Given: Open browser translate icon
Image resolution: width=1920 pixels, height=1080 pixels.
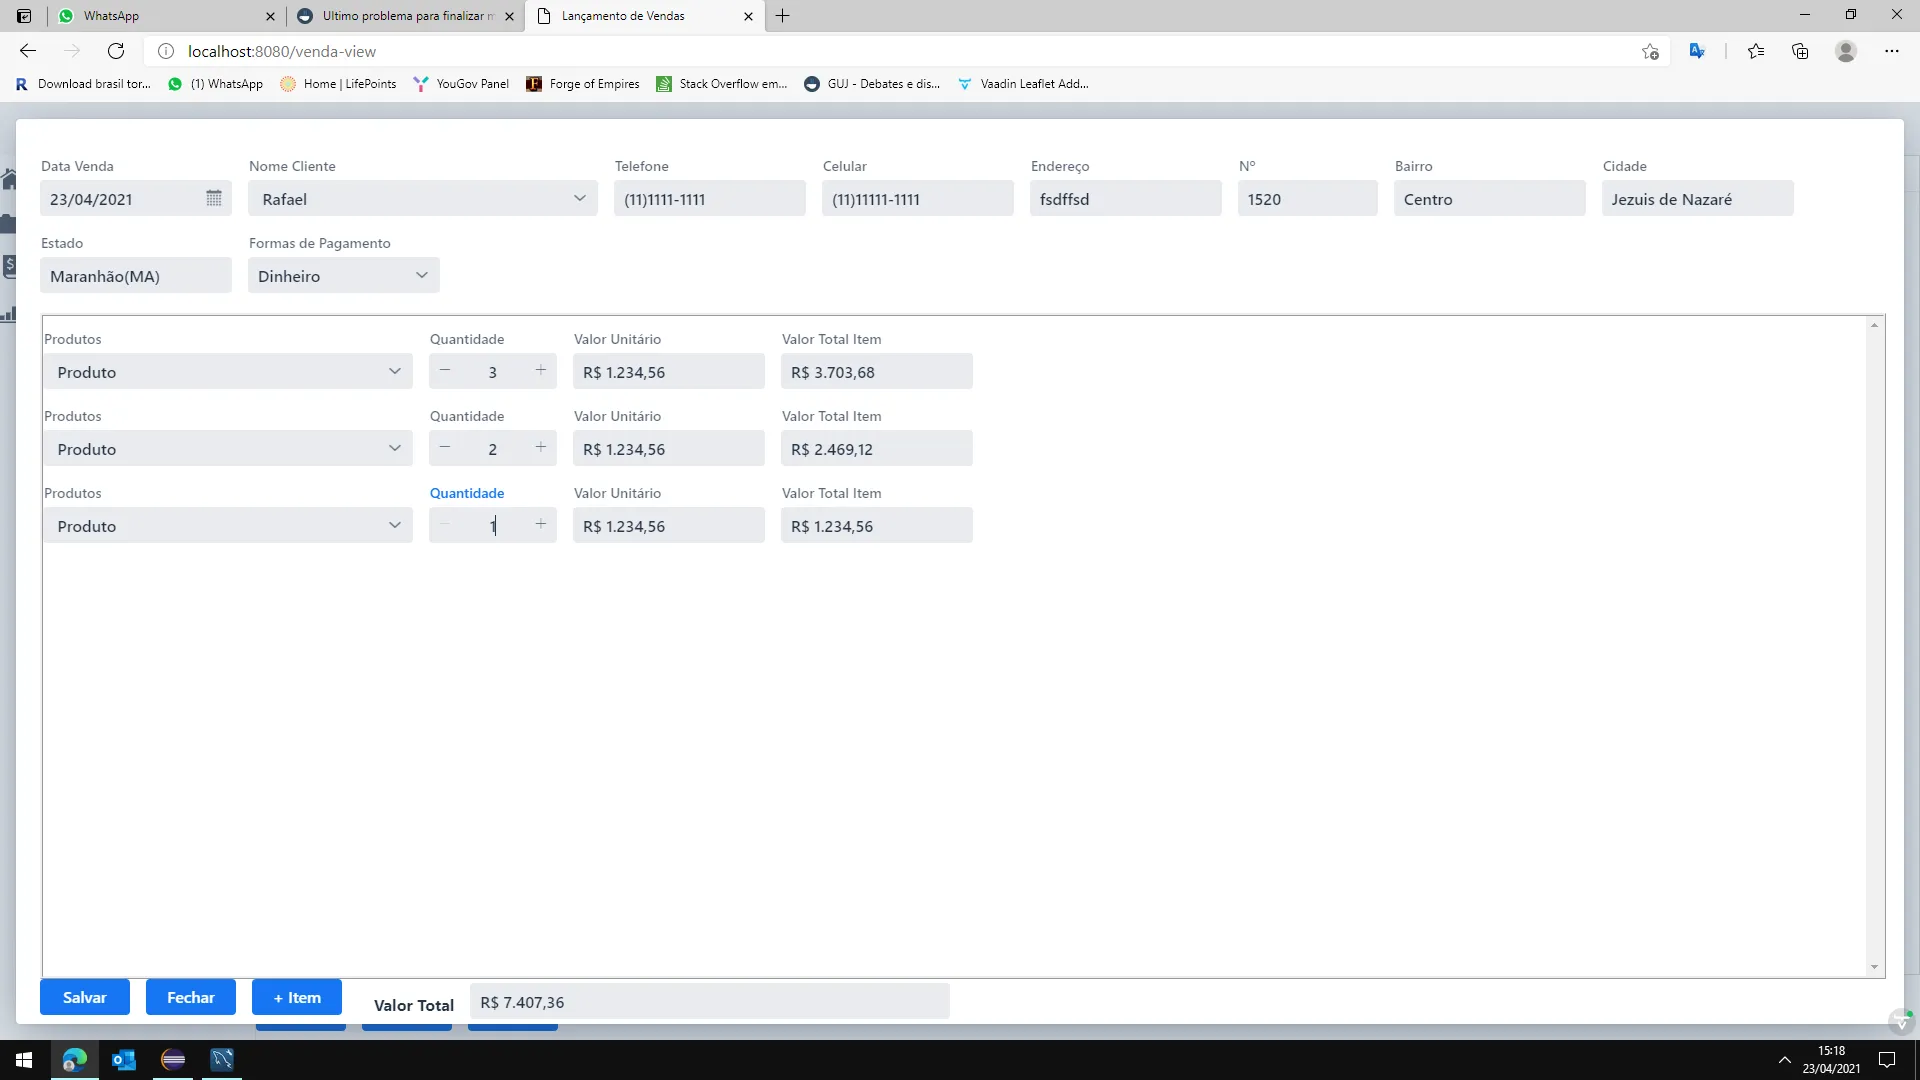Looking at the screenshot, I should 1697,51.
